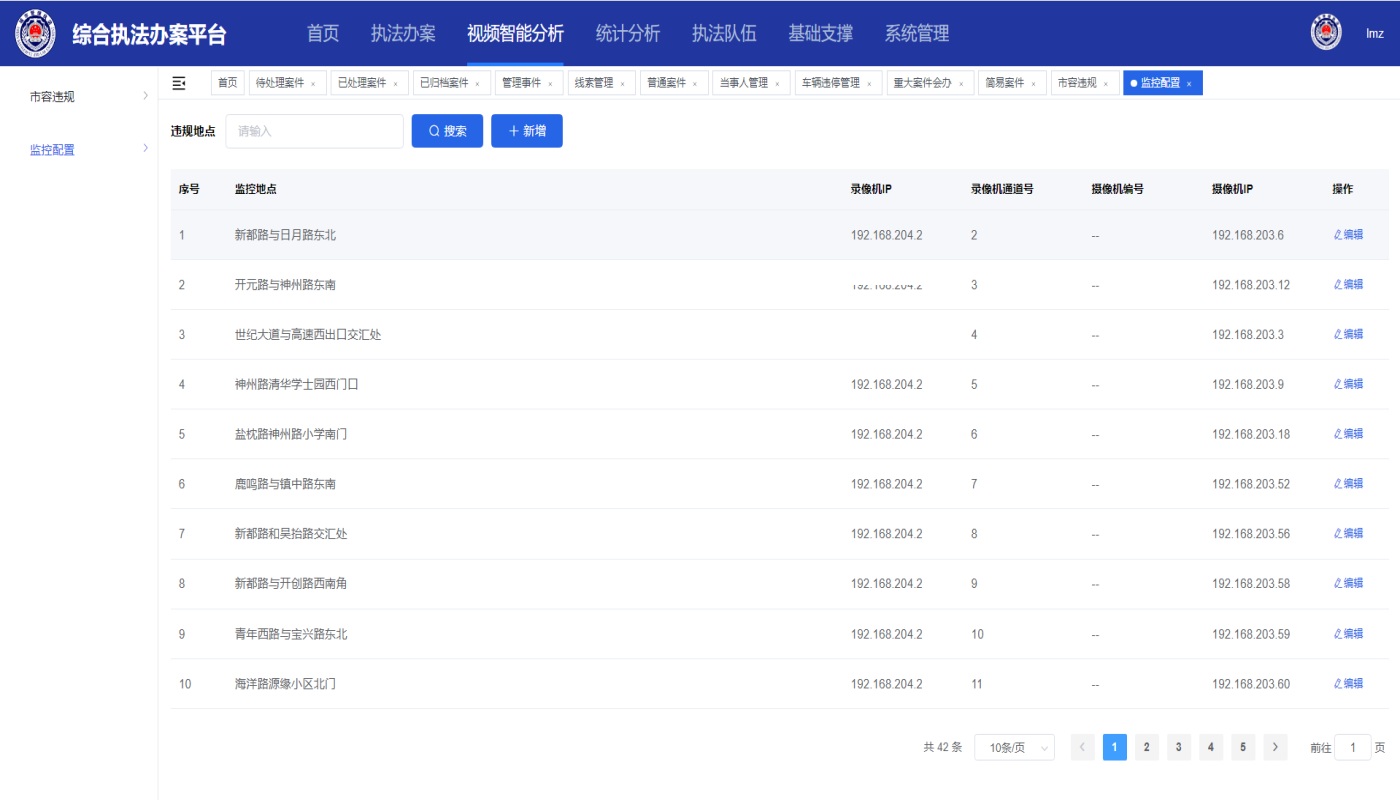Click camera IP 192.168.203.52
The image size is (1400, 800).
point(1251,484)
